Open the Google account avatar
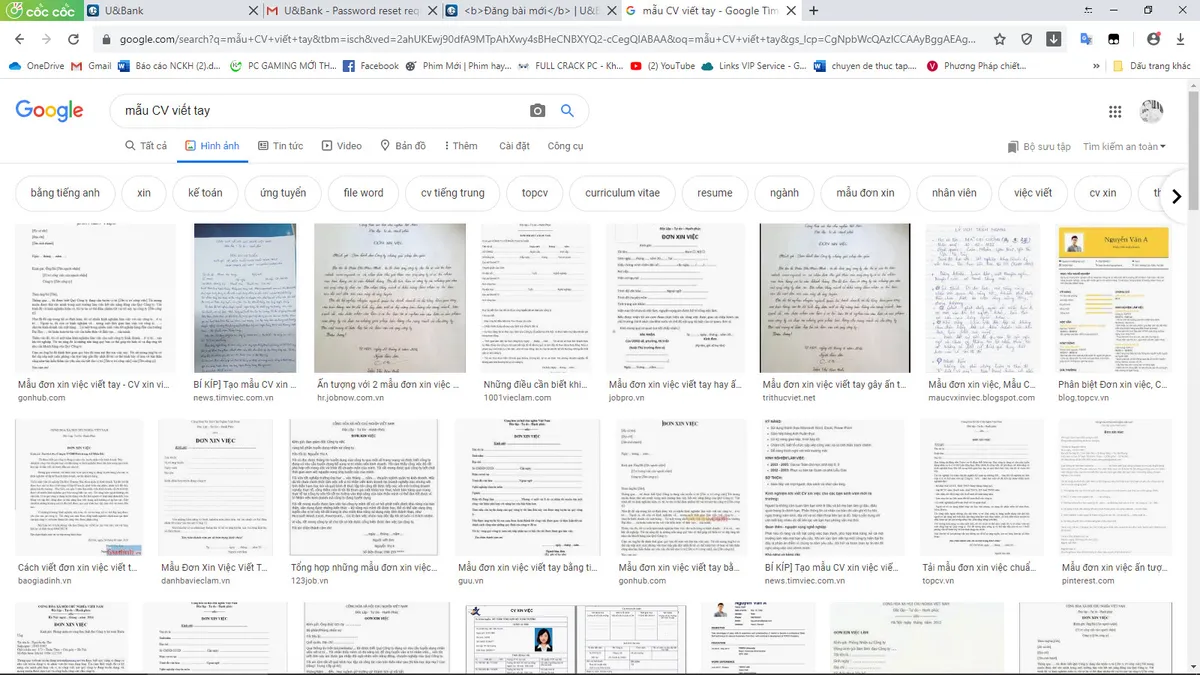This screenshot has width=1200, height=675. [x=1152, y=111]
